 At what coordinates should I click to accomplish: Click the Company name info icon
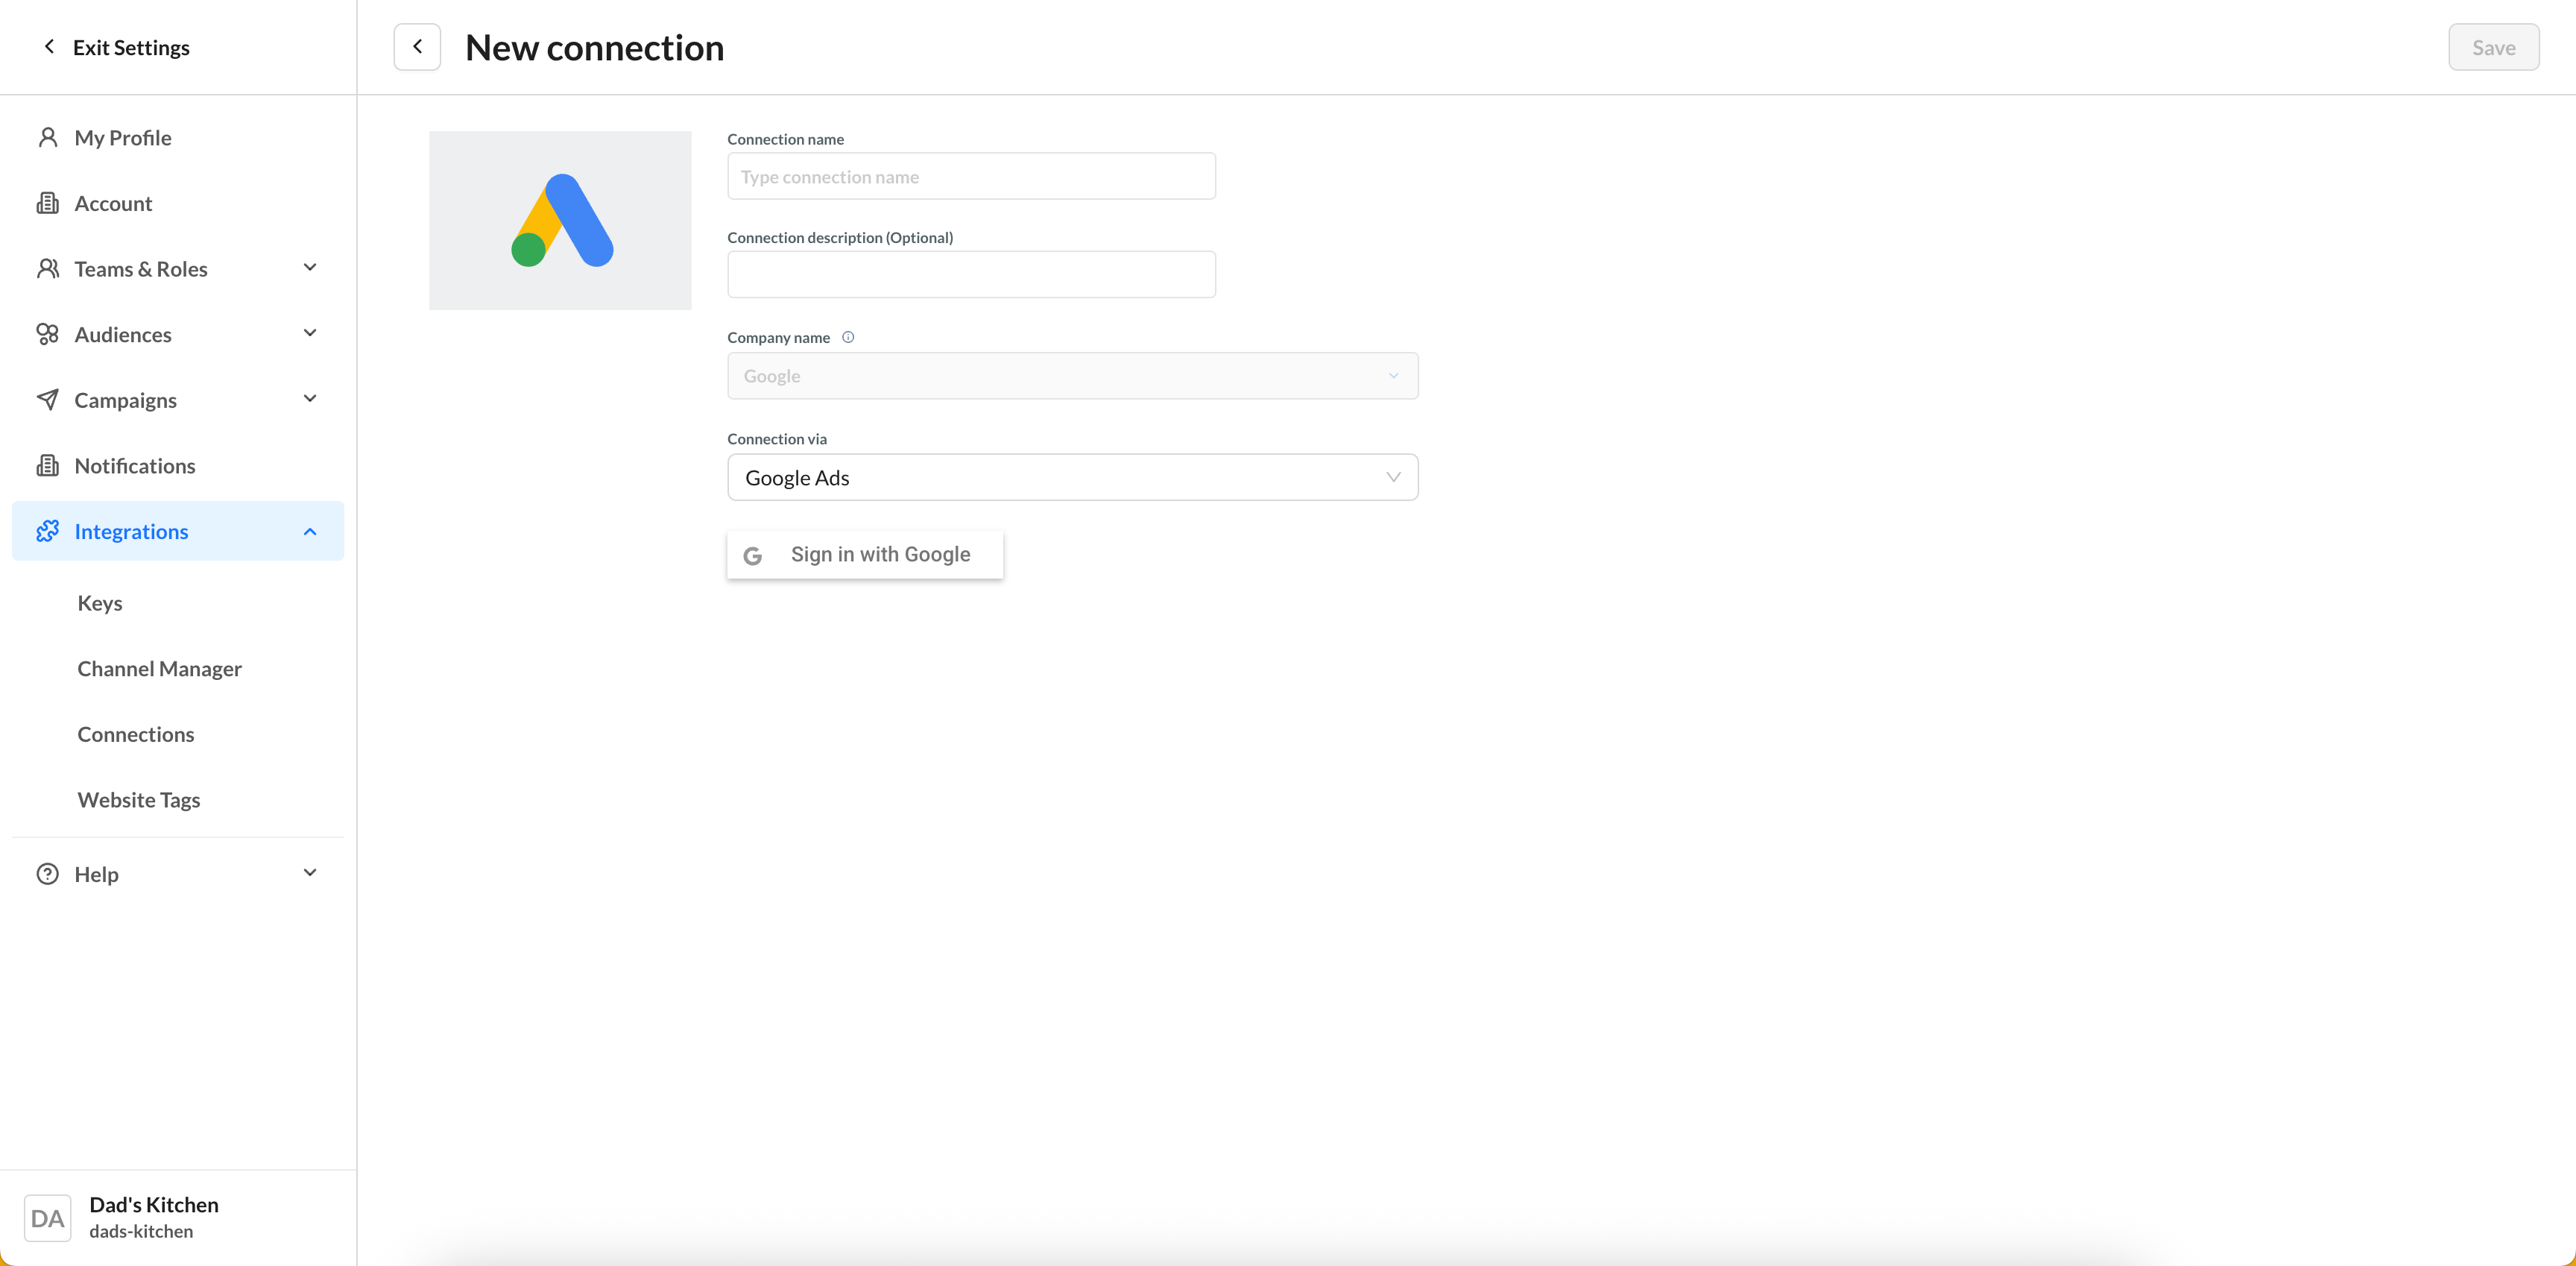(848, 337)
